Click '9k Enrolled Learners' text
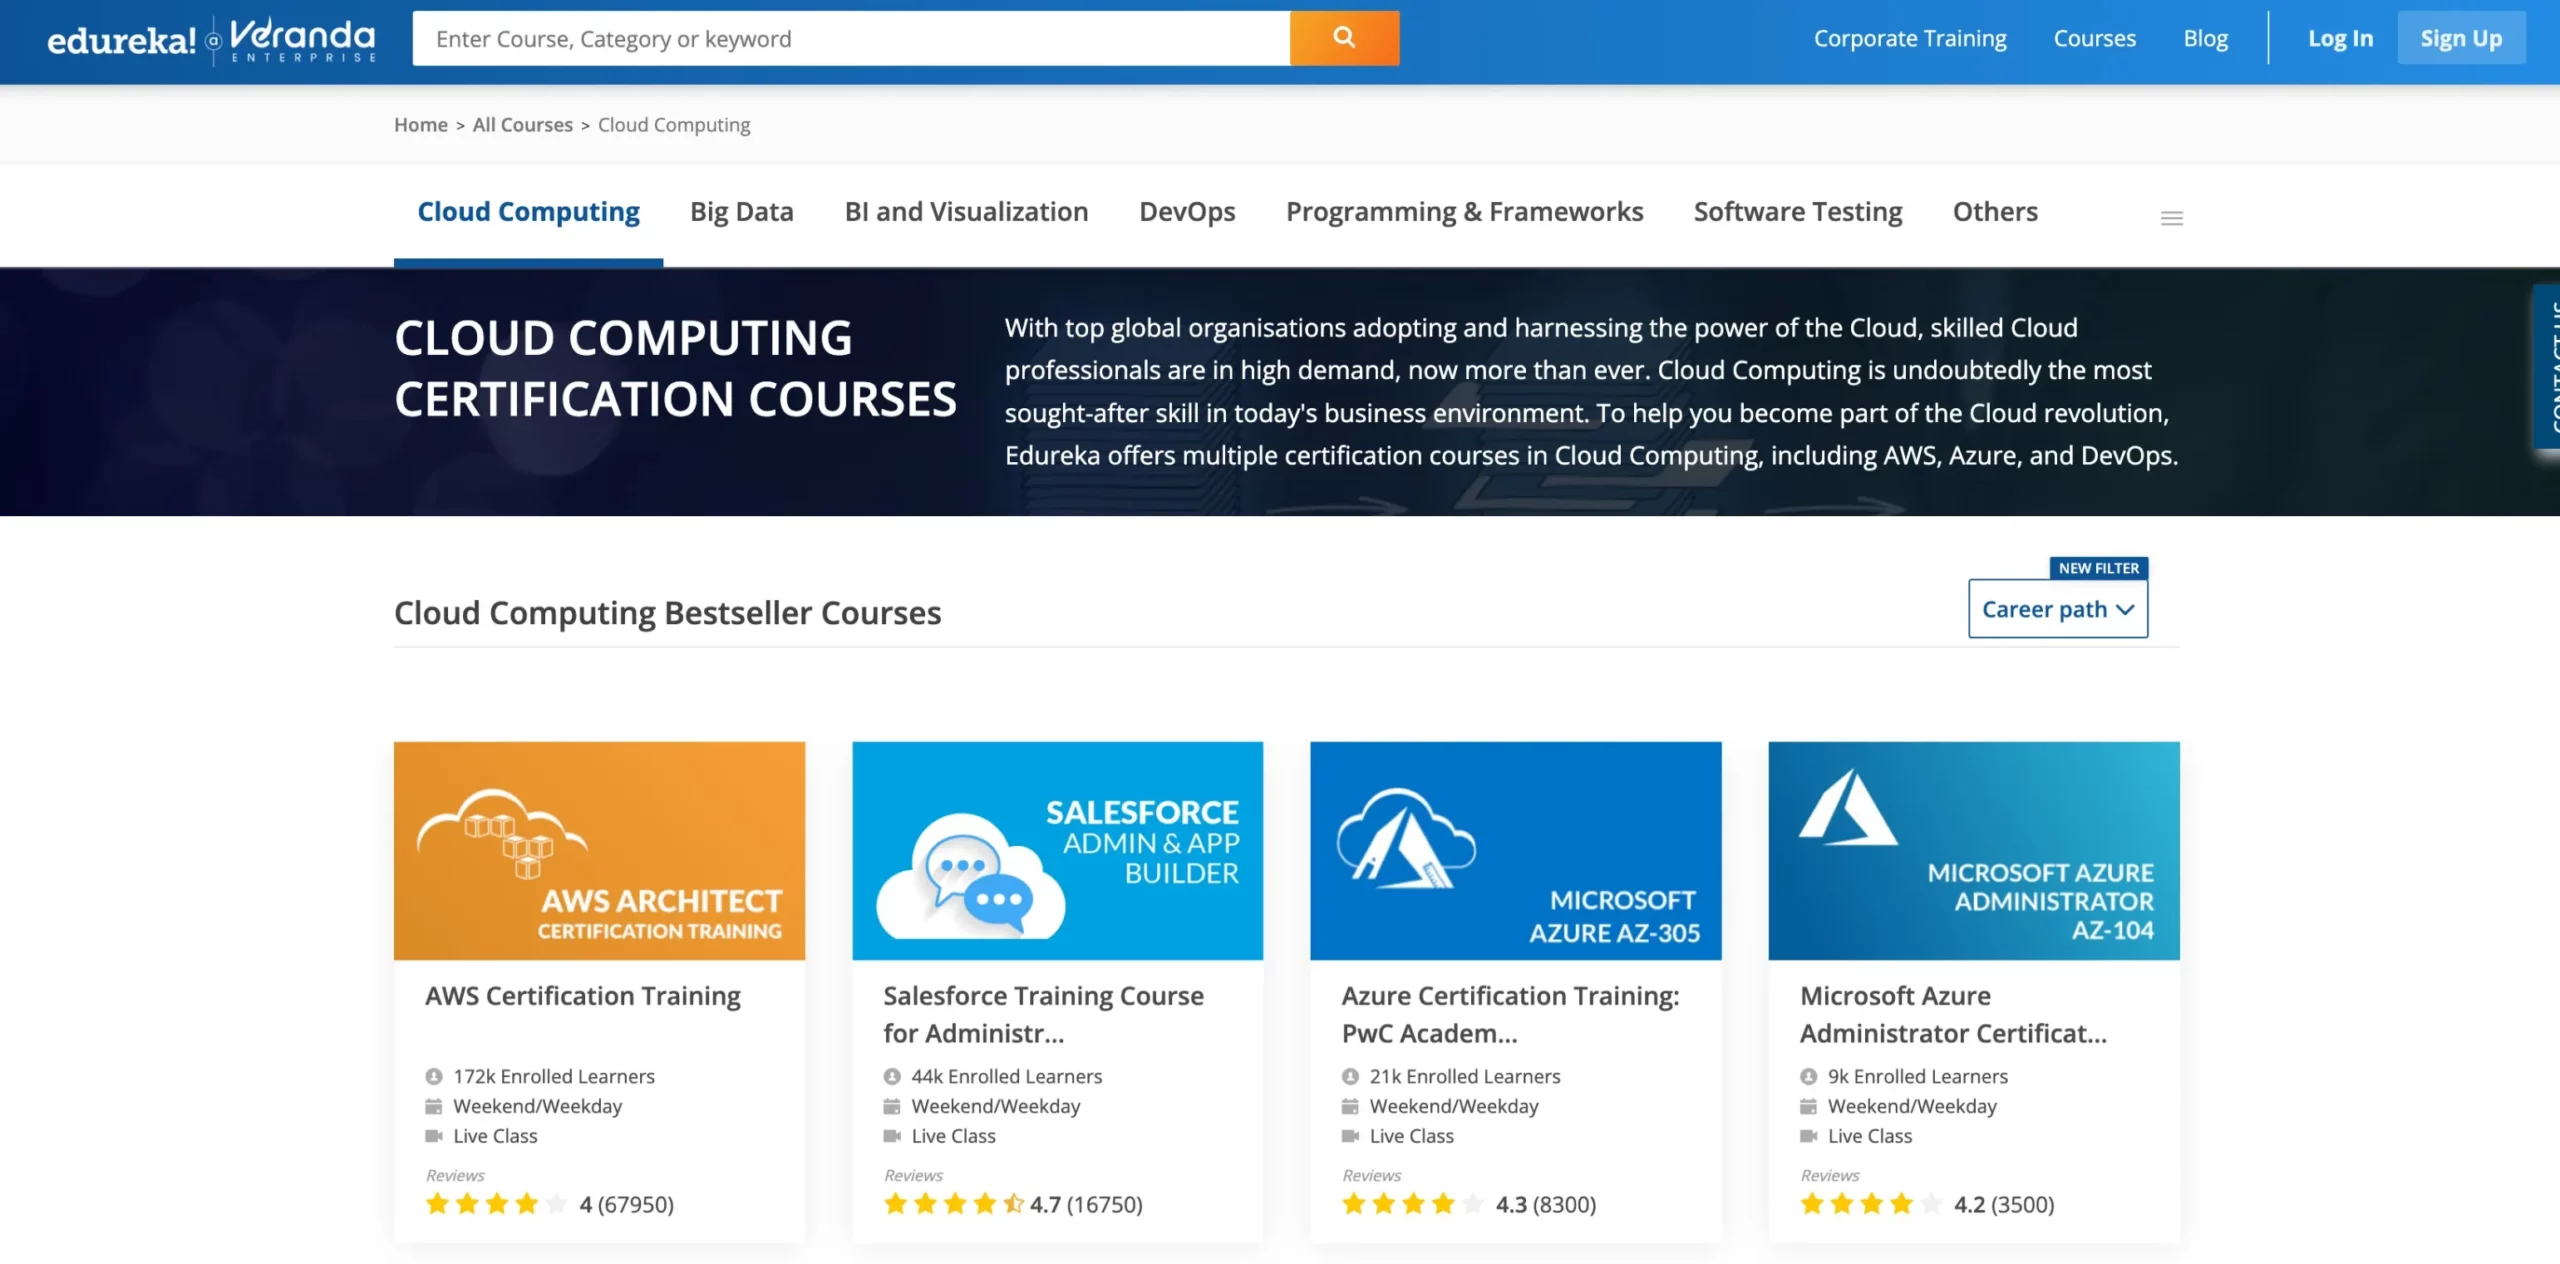 pyautogui.click(x=1918, y=1076)
